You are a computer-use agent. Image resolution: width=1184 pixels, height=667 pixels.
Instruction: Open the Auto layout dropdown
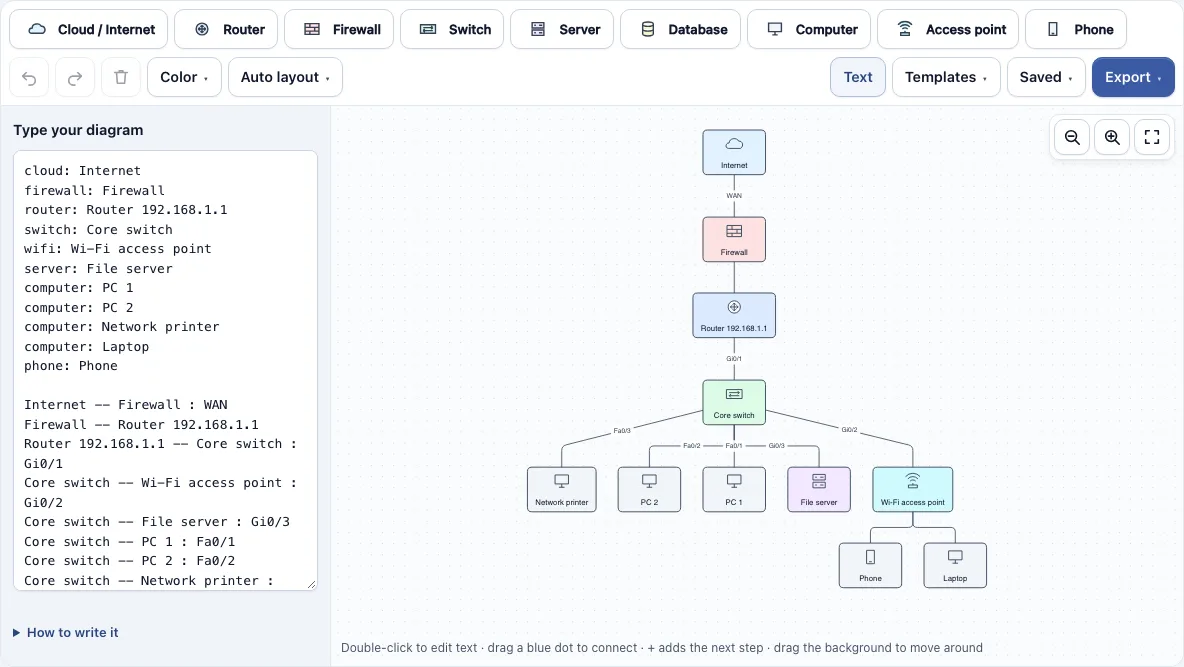coord(285,77)
